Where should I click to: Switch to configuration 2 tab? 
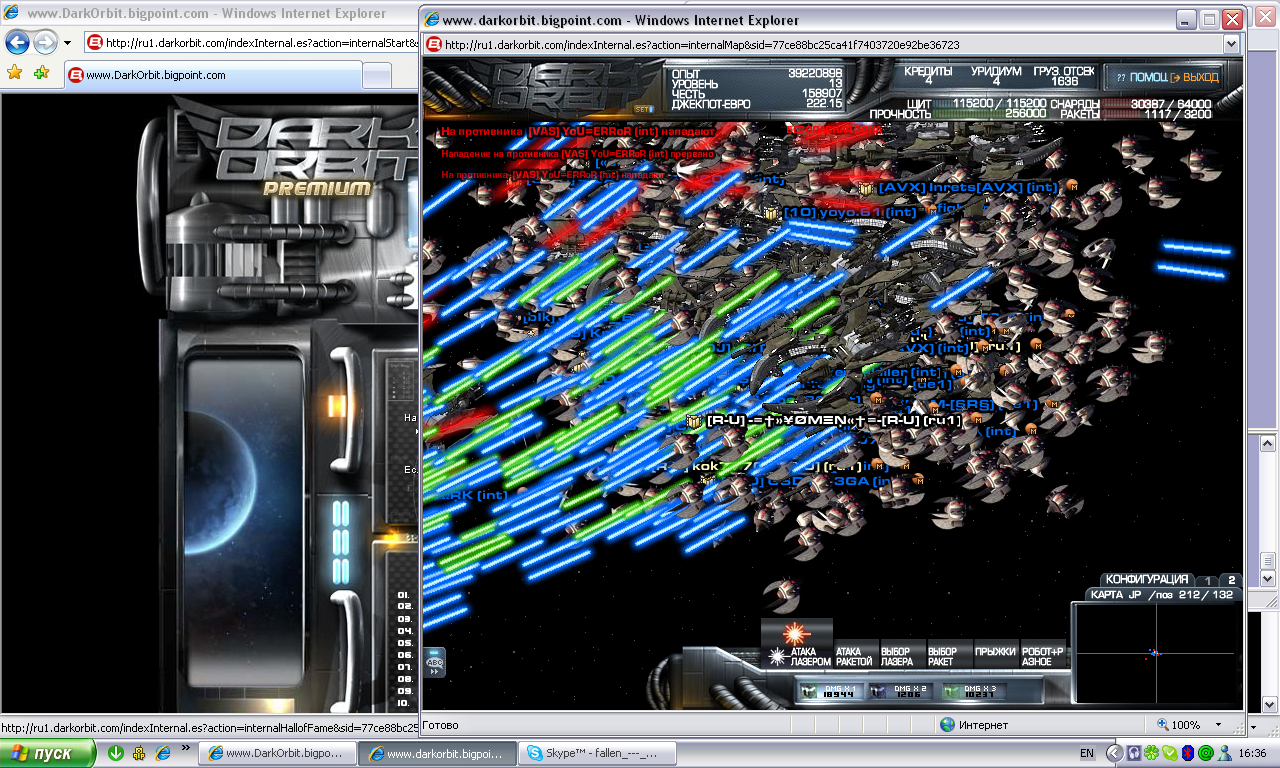point(1231,580)
